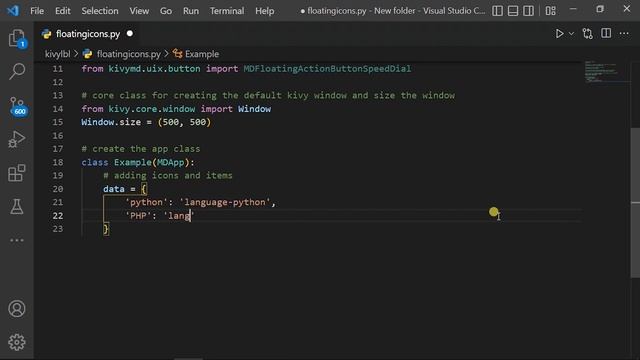Open the Search view

pyautogui.click(x=17, y=71)
